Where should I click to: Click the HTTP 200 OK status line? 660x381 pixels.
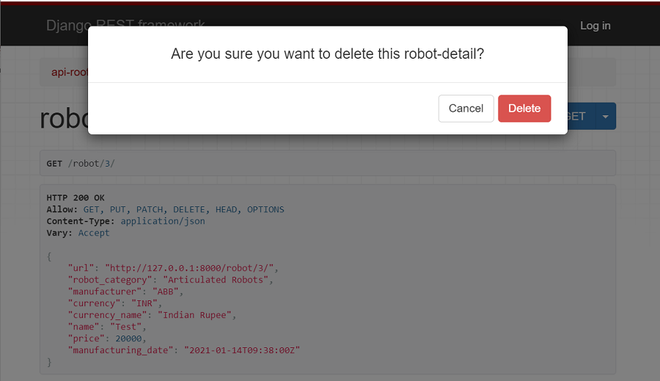pos(75,197)
